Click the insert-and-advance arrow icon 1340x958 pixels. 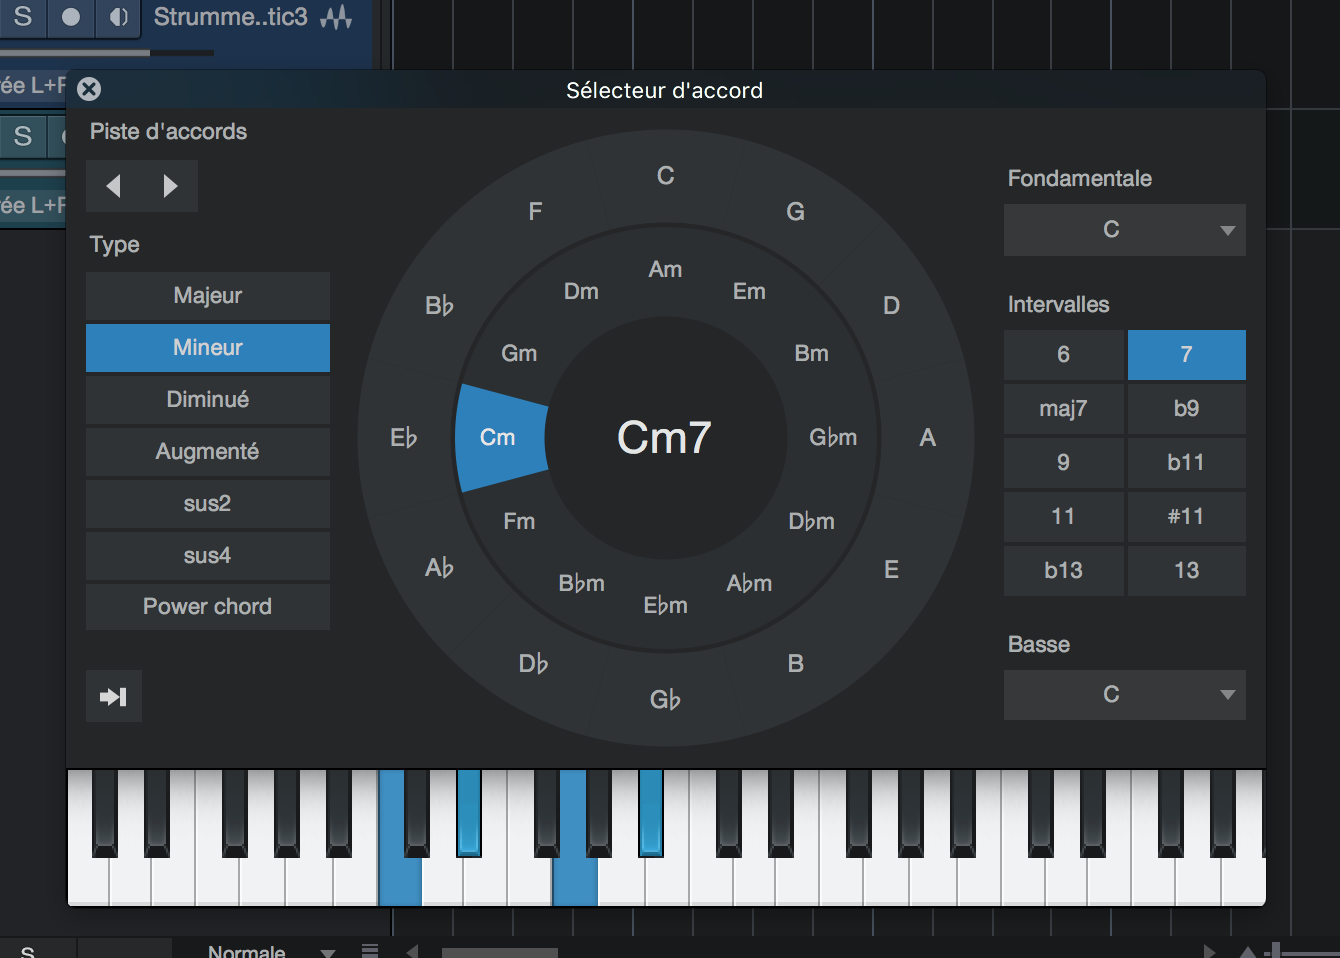coord(114,696)
